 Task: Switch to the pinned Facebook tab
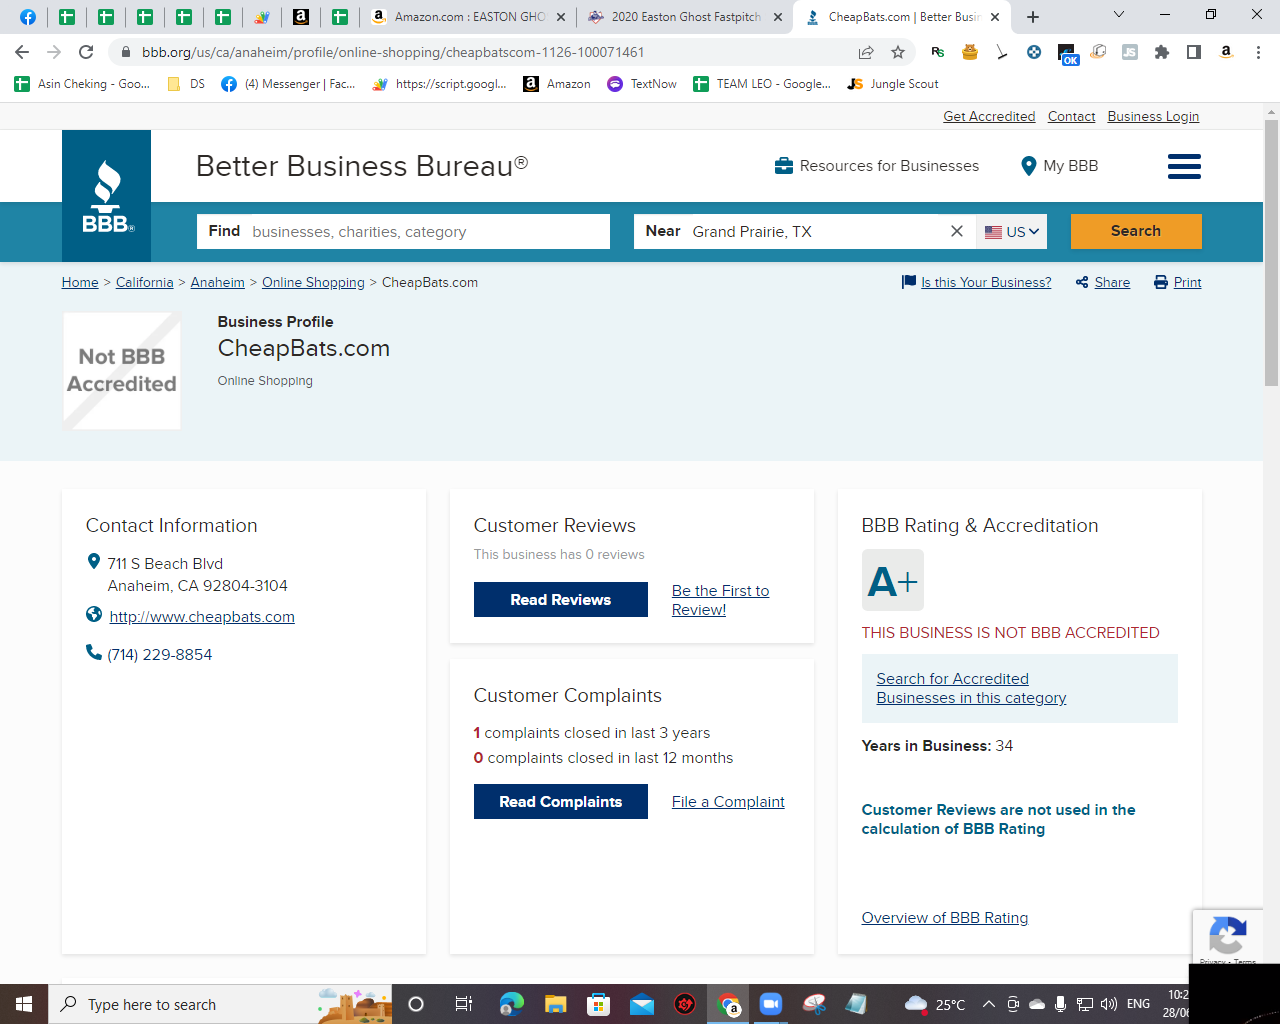[x=27, y=17]
